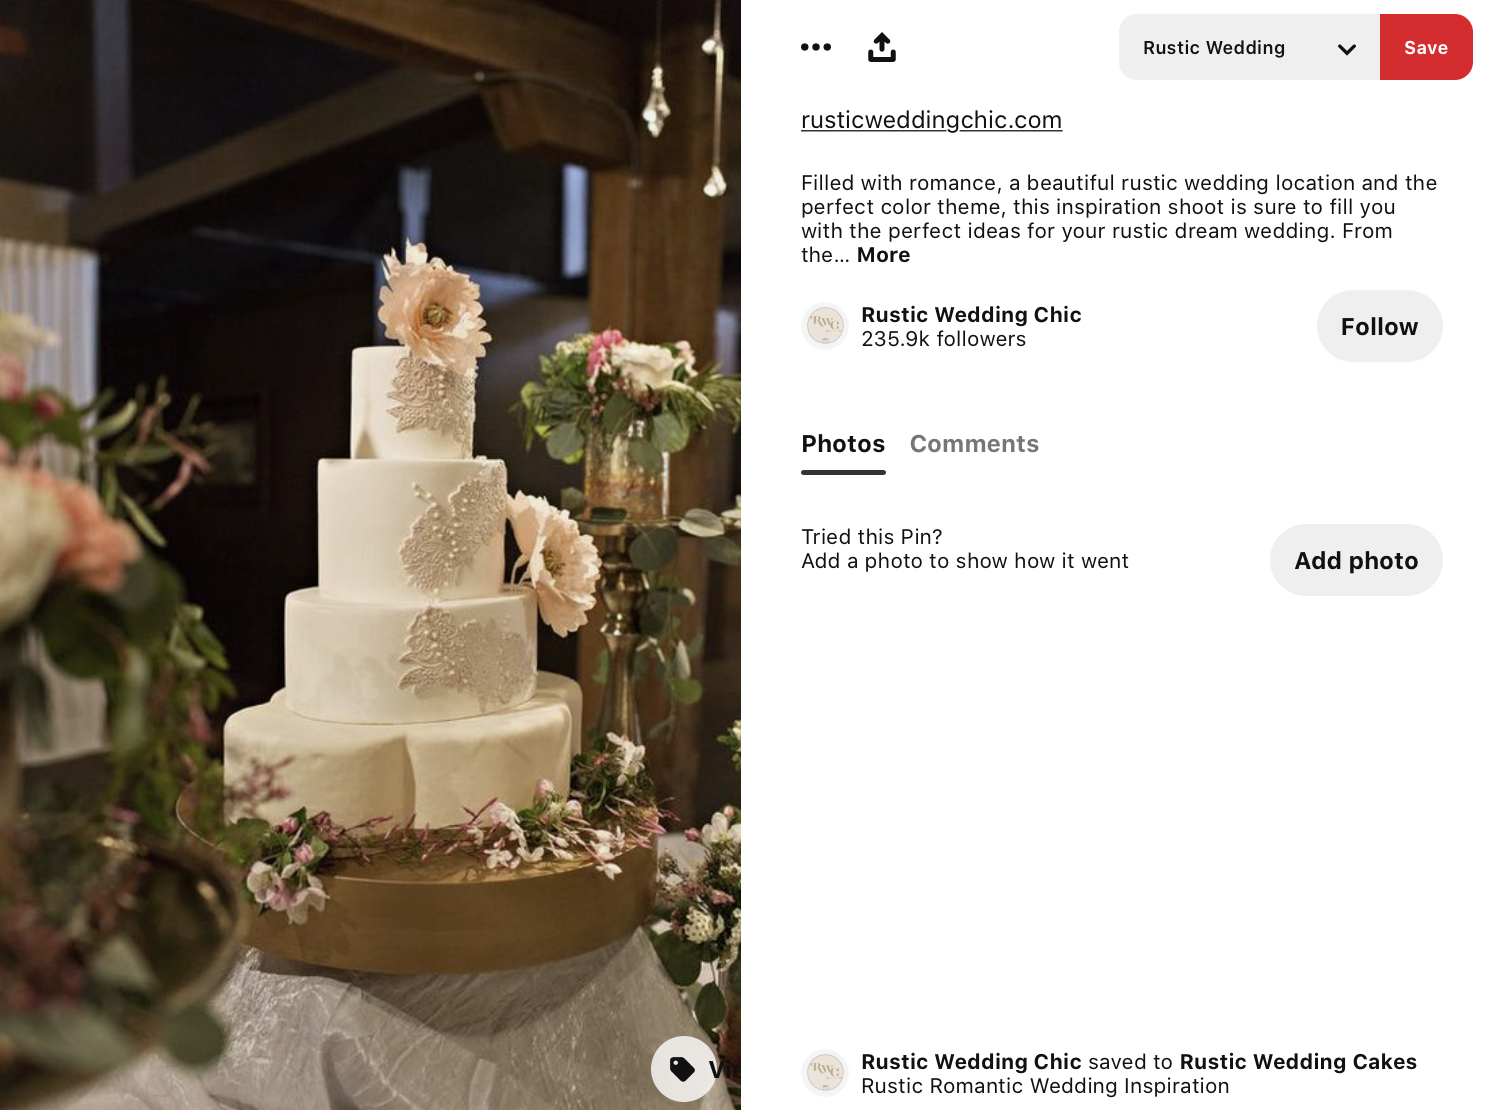The image size is (1486, 1110).
Task: Tap the wedding cake pin image
Action: coord(370,555)
